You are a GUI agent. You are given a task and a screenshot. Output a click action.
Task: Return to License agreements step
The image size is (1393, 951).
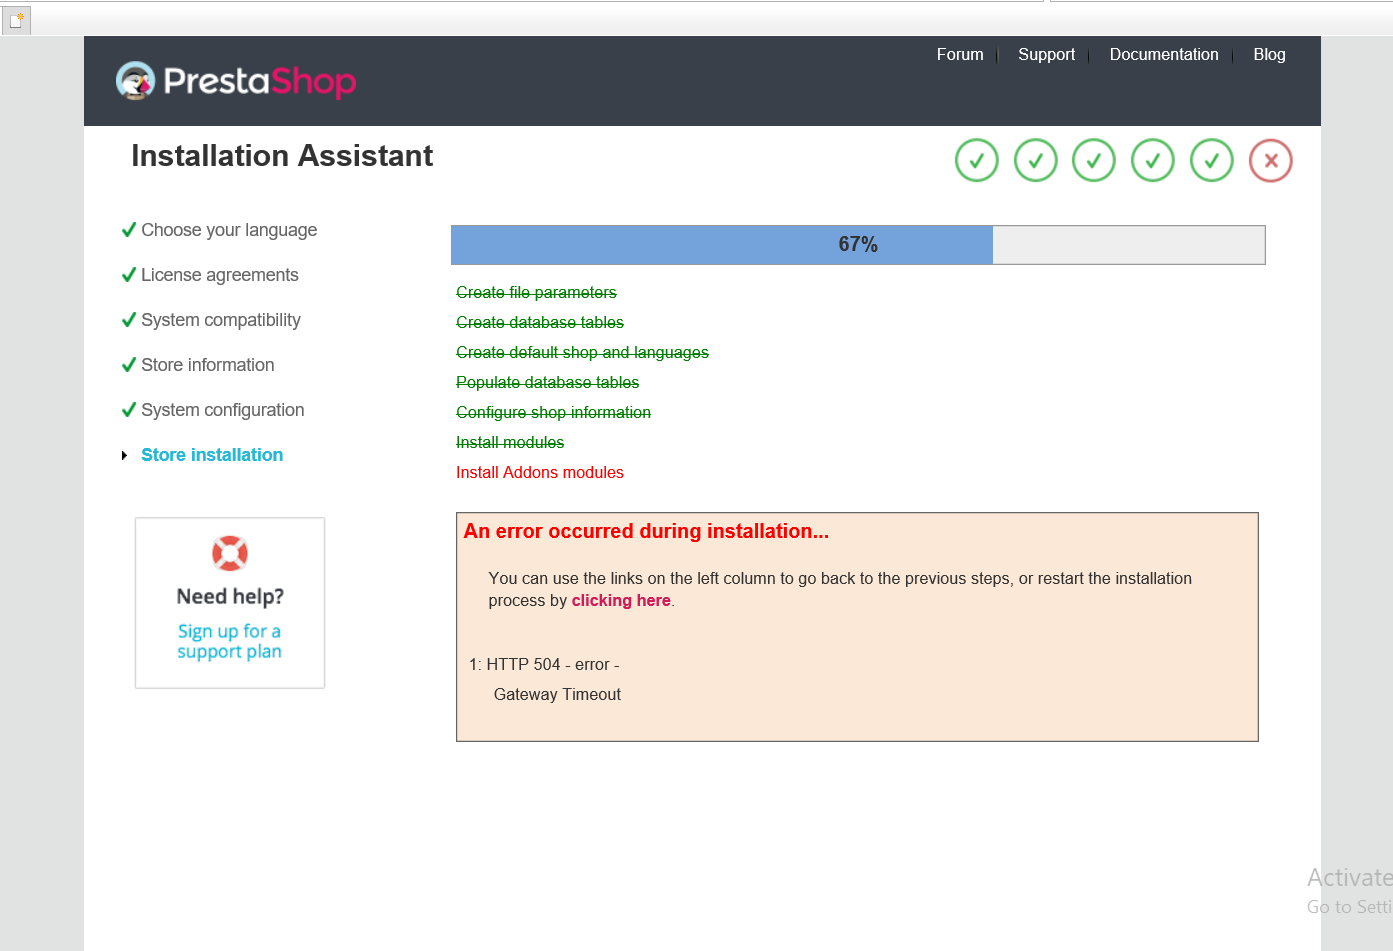point(220,275)
